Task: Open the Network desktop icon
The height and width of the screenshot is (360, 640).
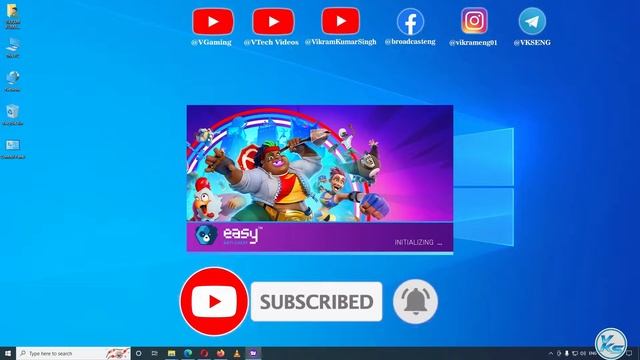Action: (x=13, y=81)
